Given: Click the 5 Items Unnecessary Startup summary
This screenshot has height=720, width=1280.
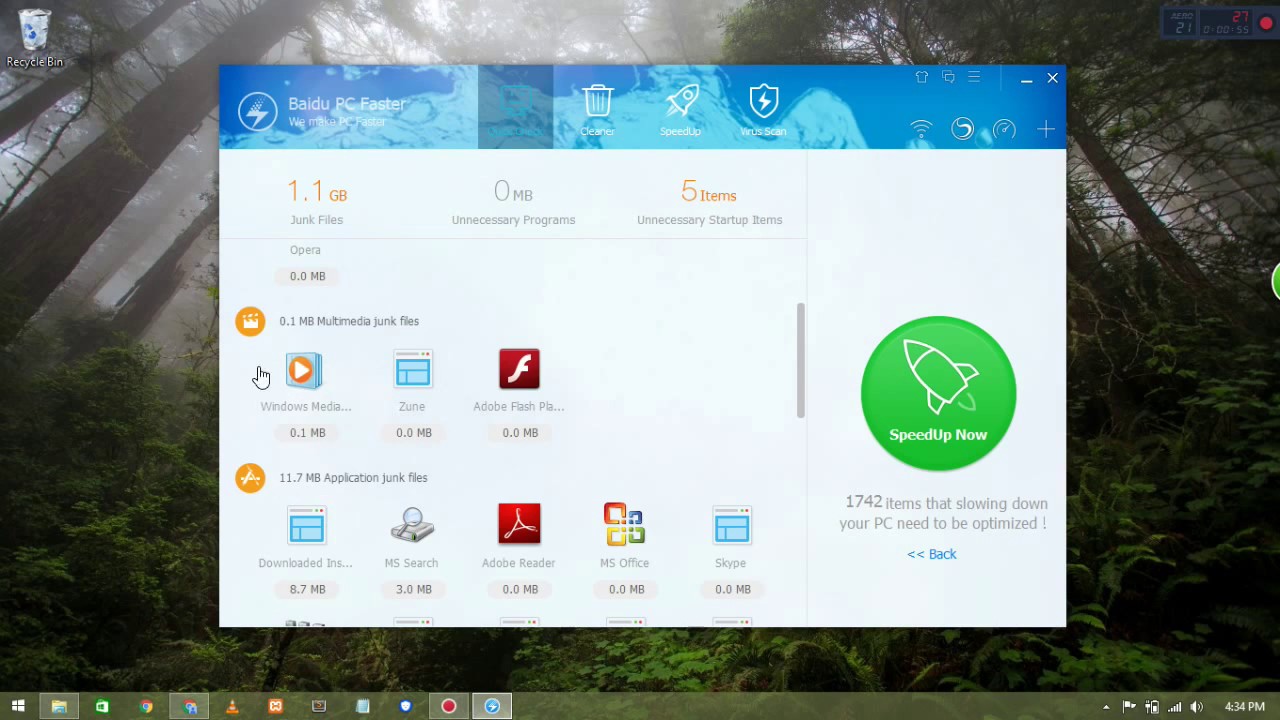Looking at the screenshot, I should pyautogui.click(x=709, y=201).
